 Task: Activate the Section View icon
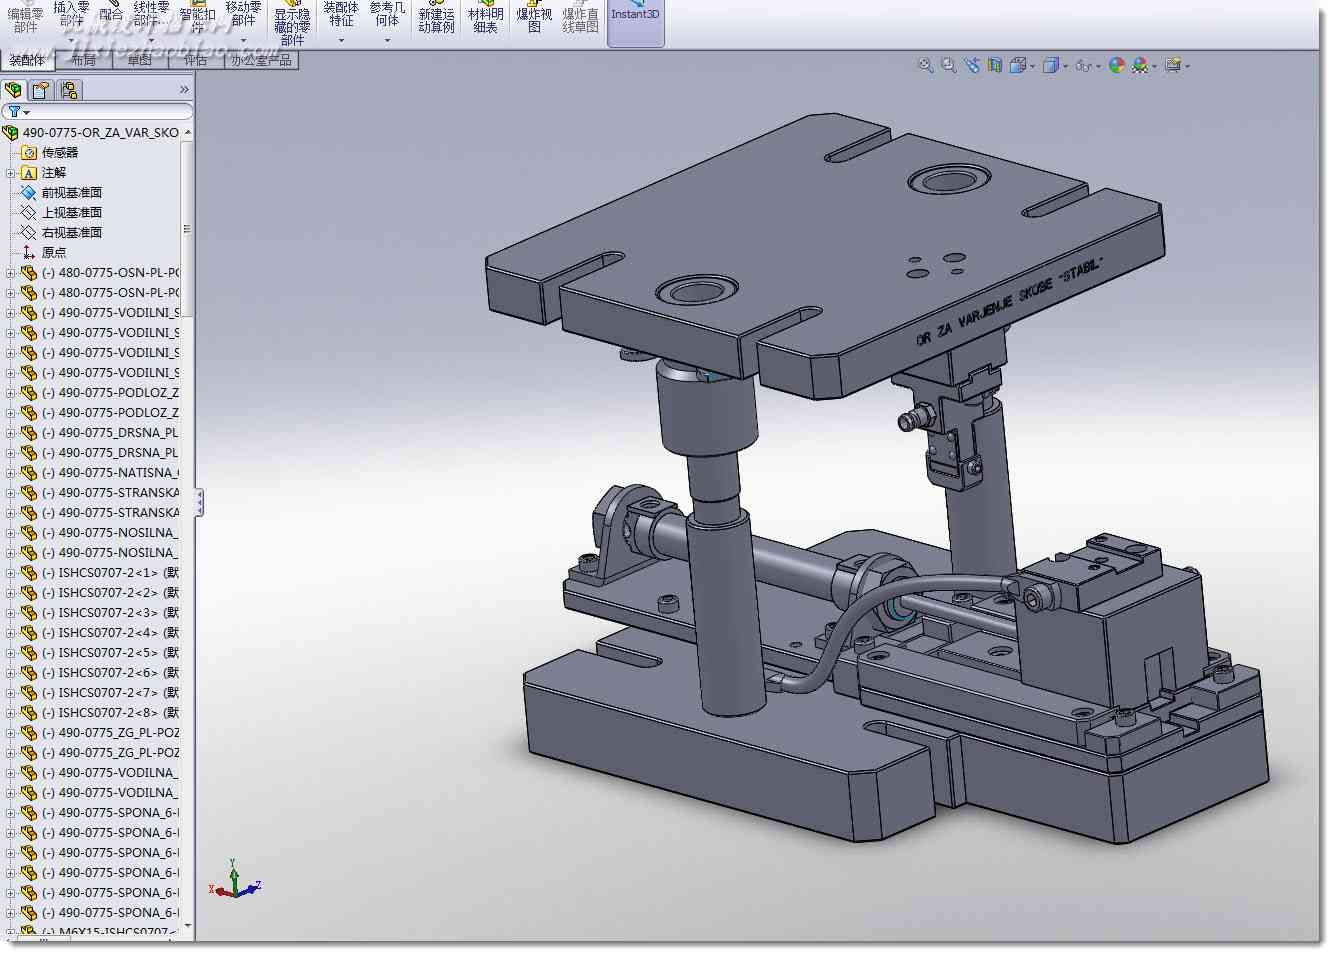995,65
